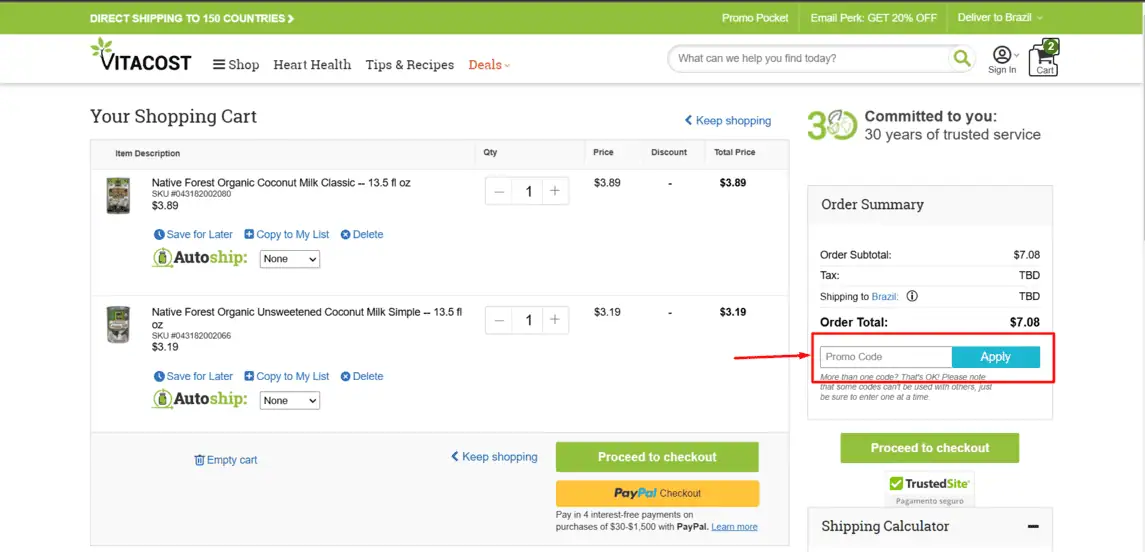Screen dimensions: 1145x552
Task: Click Keep shopping link near cart title
Action: 727,120
